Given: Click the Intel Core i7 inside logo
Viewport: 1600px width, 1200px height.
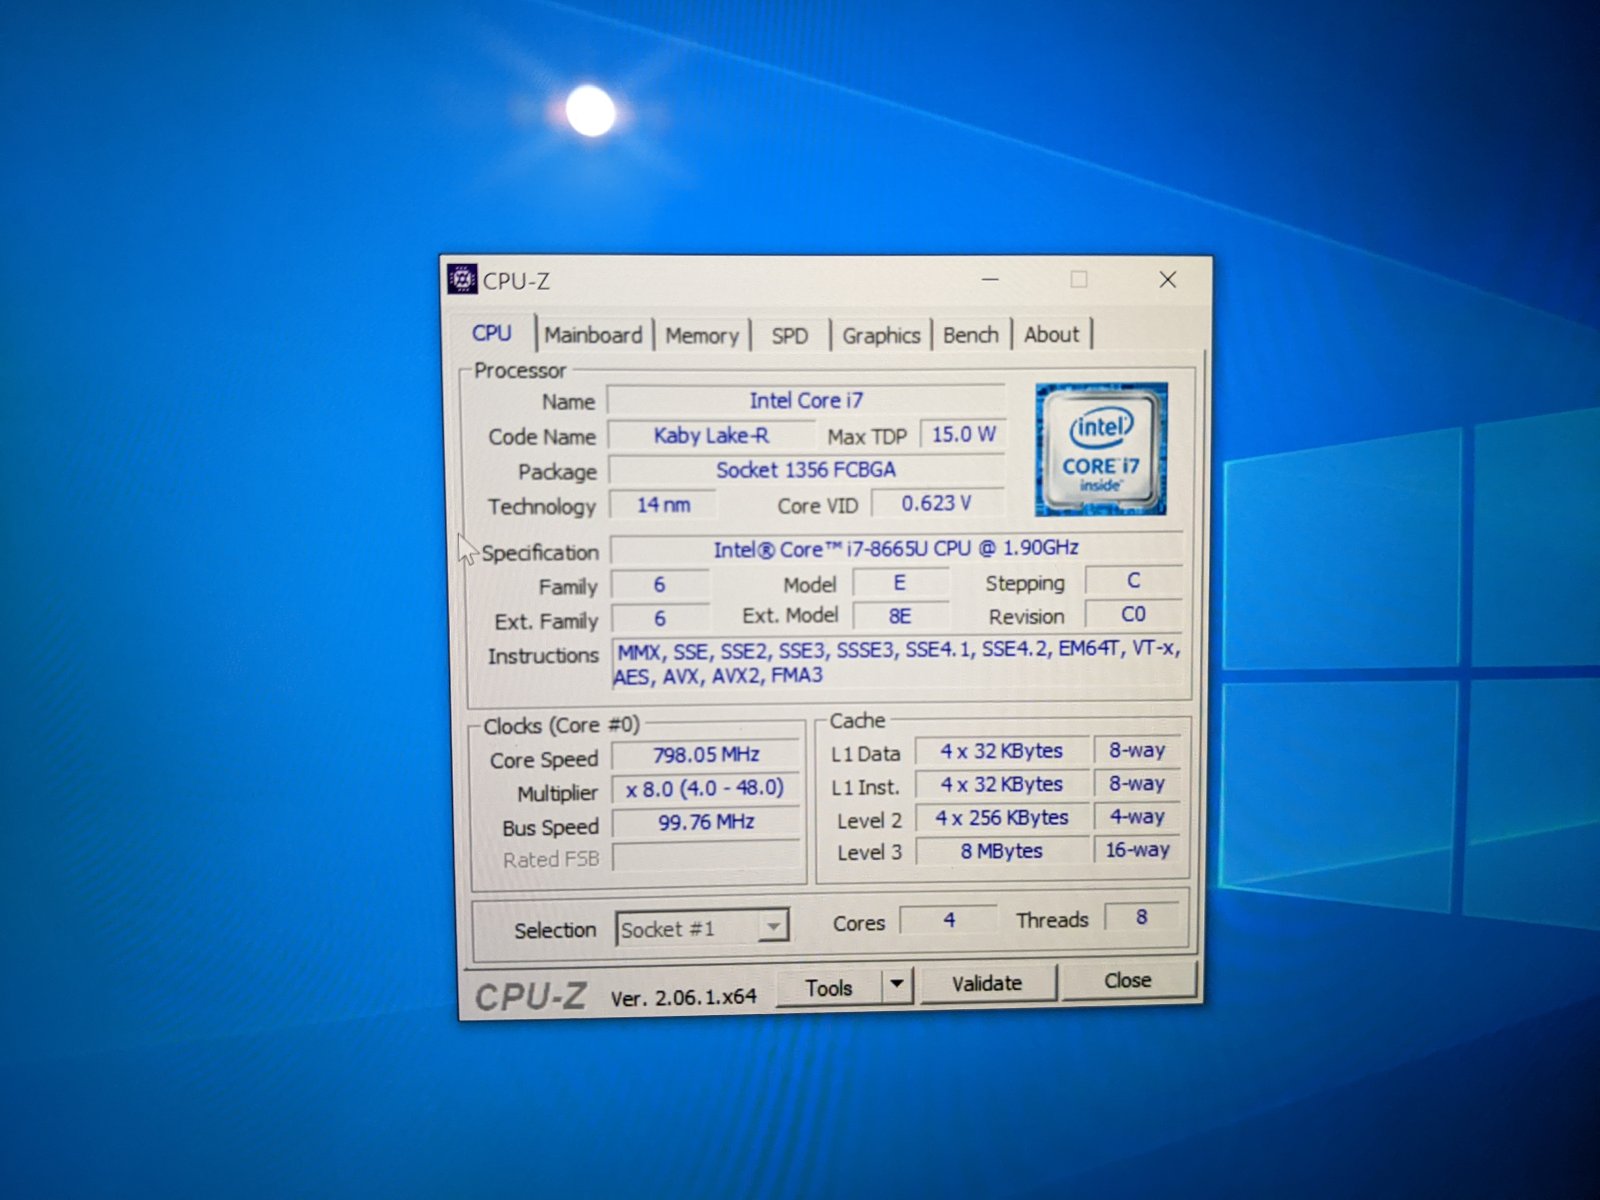Looking at the screenshot, I should point(1101,449).
